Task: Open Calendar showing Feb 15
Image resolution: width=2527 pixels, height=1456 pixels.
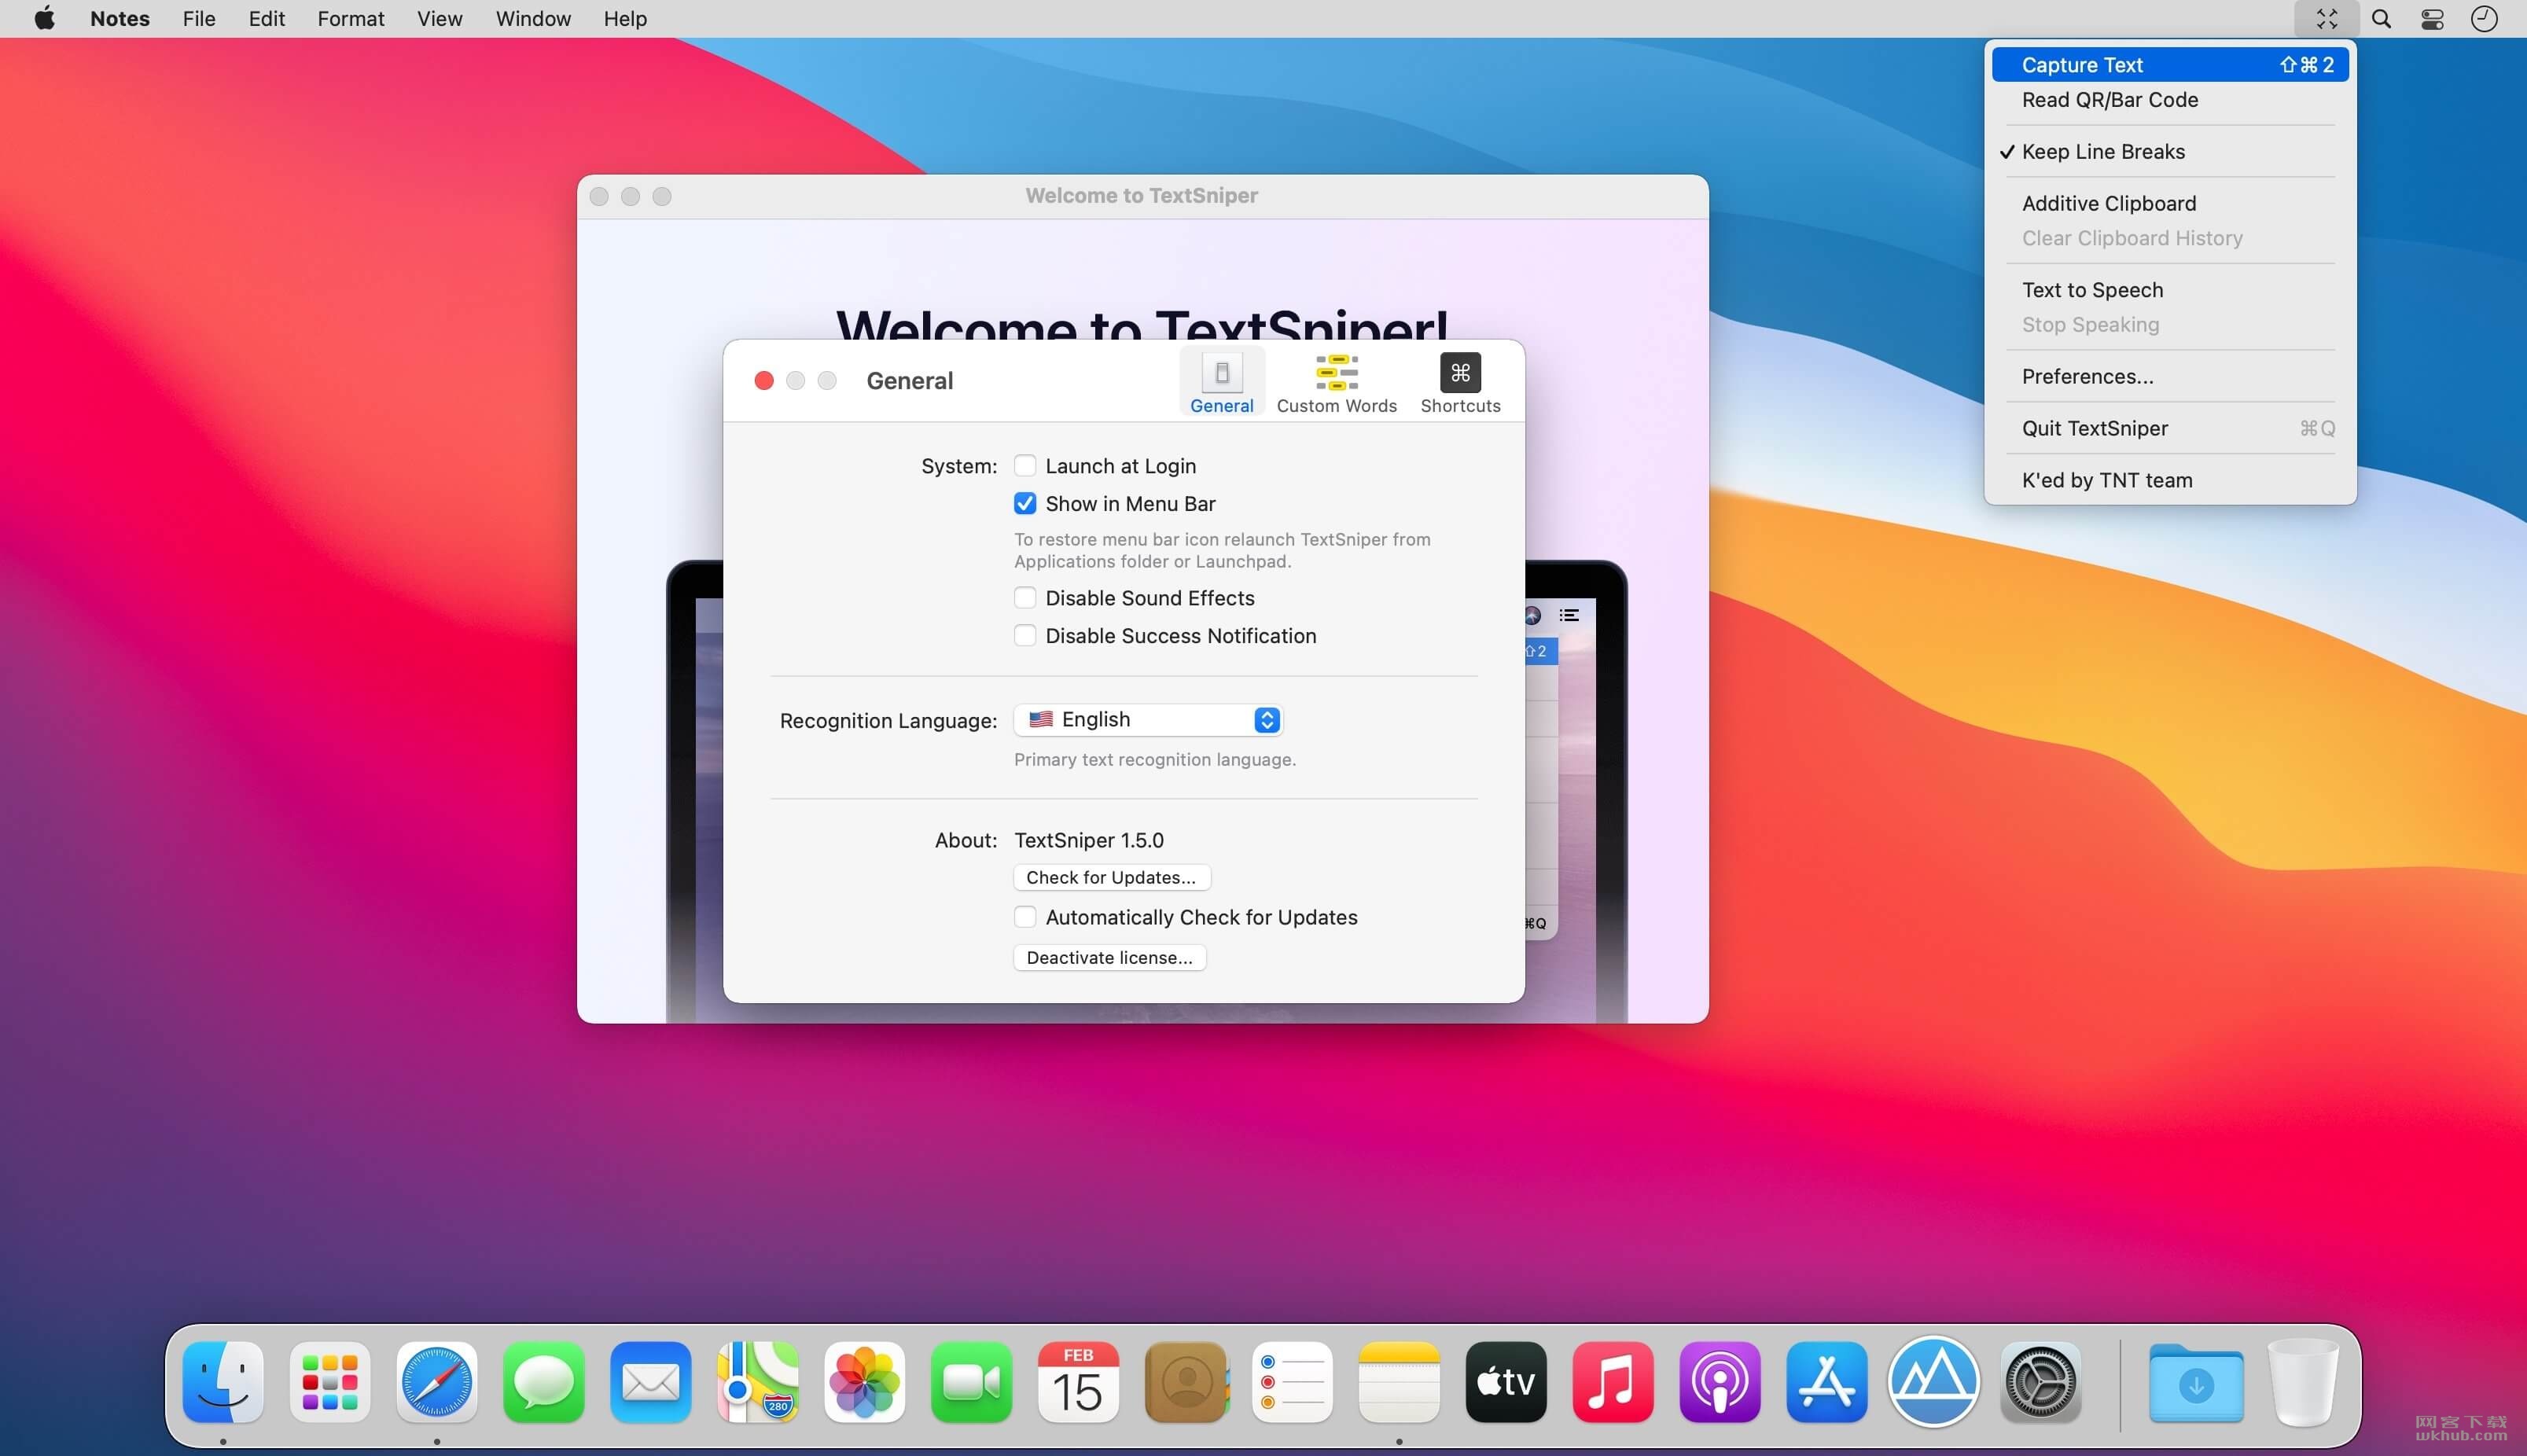Action: [x=1079, y=1382]
